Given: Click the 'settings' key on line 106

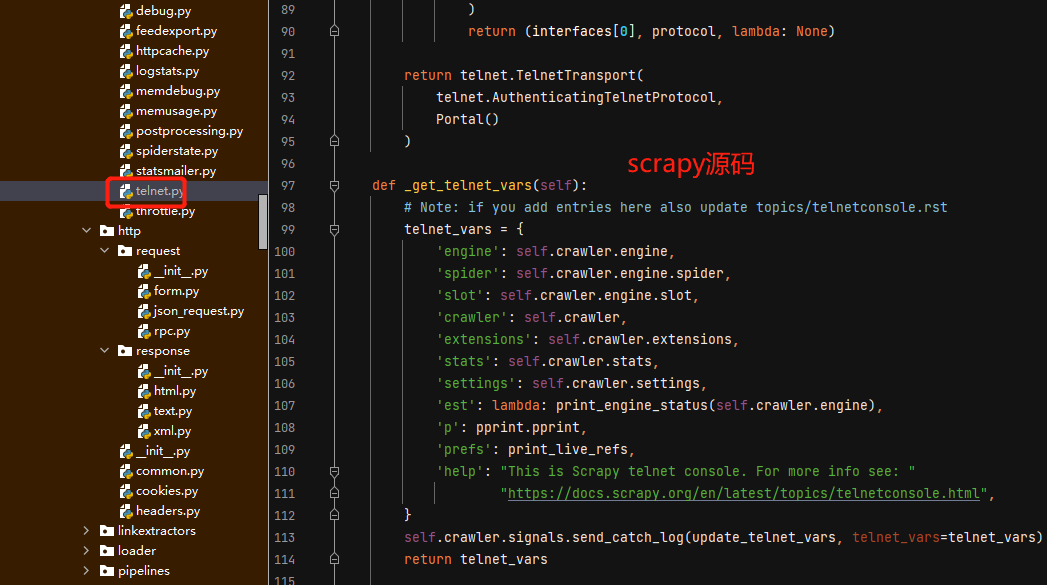Looking at the screenshot, I should tap(475, 384).
